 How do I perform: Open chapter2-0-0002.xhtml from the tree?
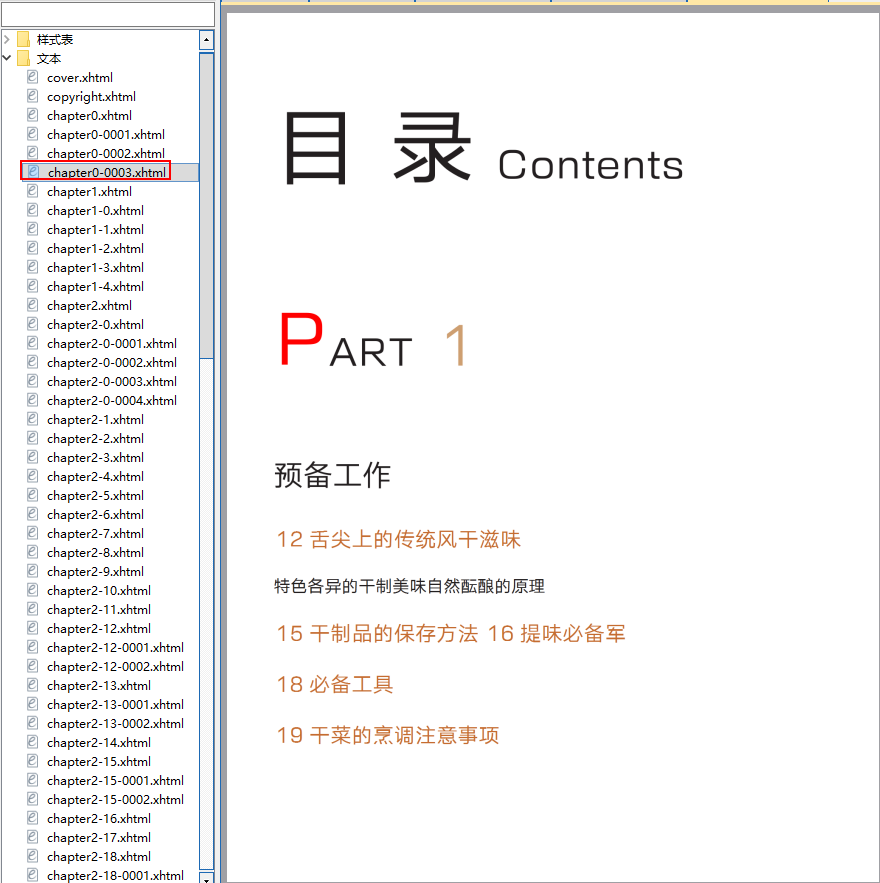(x=111, y=362)
